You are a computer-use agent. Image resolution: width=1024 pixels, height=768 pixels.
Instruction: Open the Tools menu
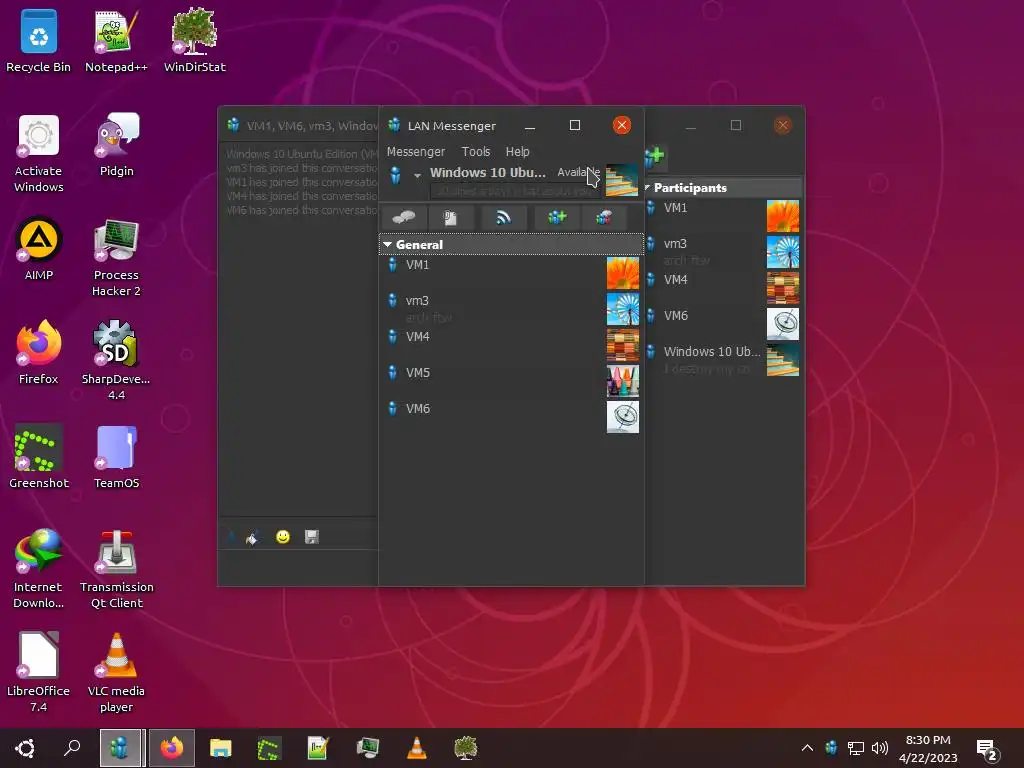pyautogui.click(x=475, y=152)
